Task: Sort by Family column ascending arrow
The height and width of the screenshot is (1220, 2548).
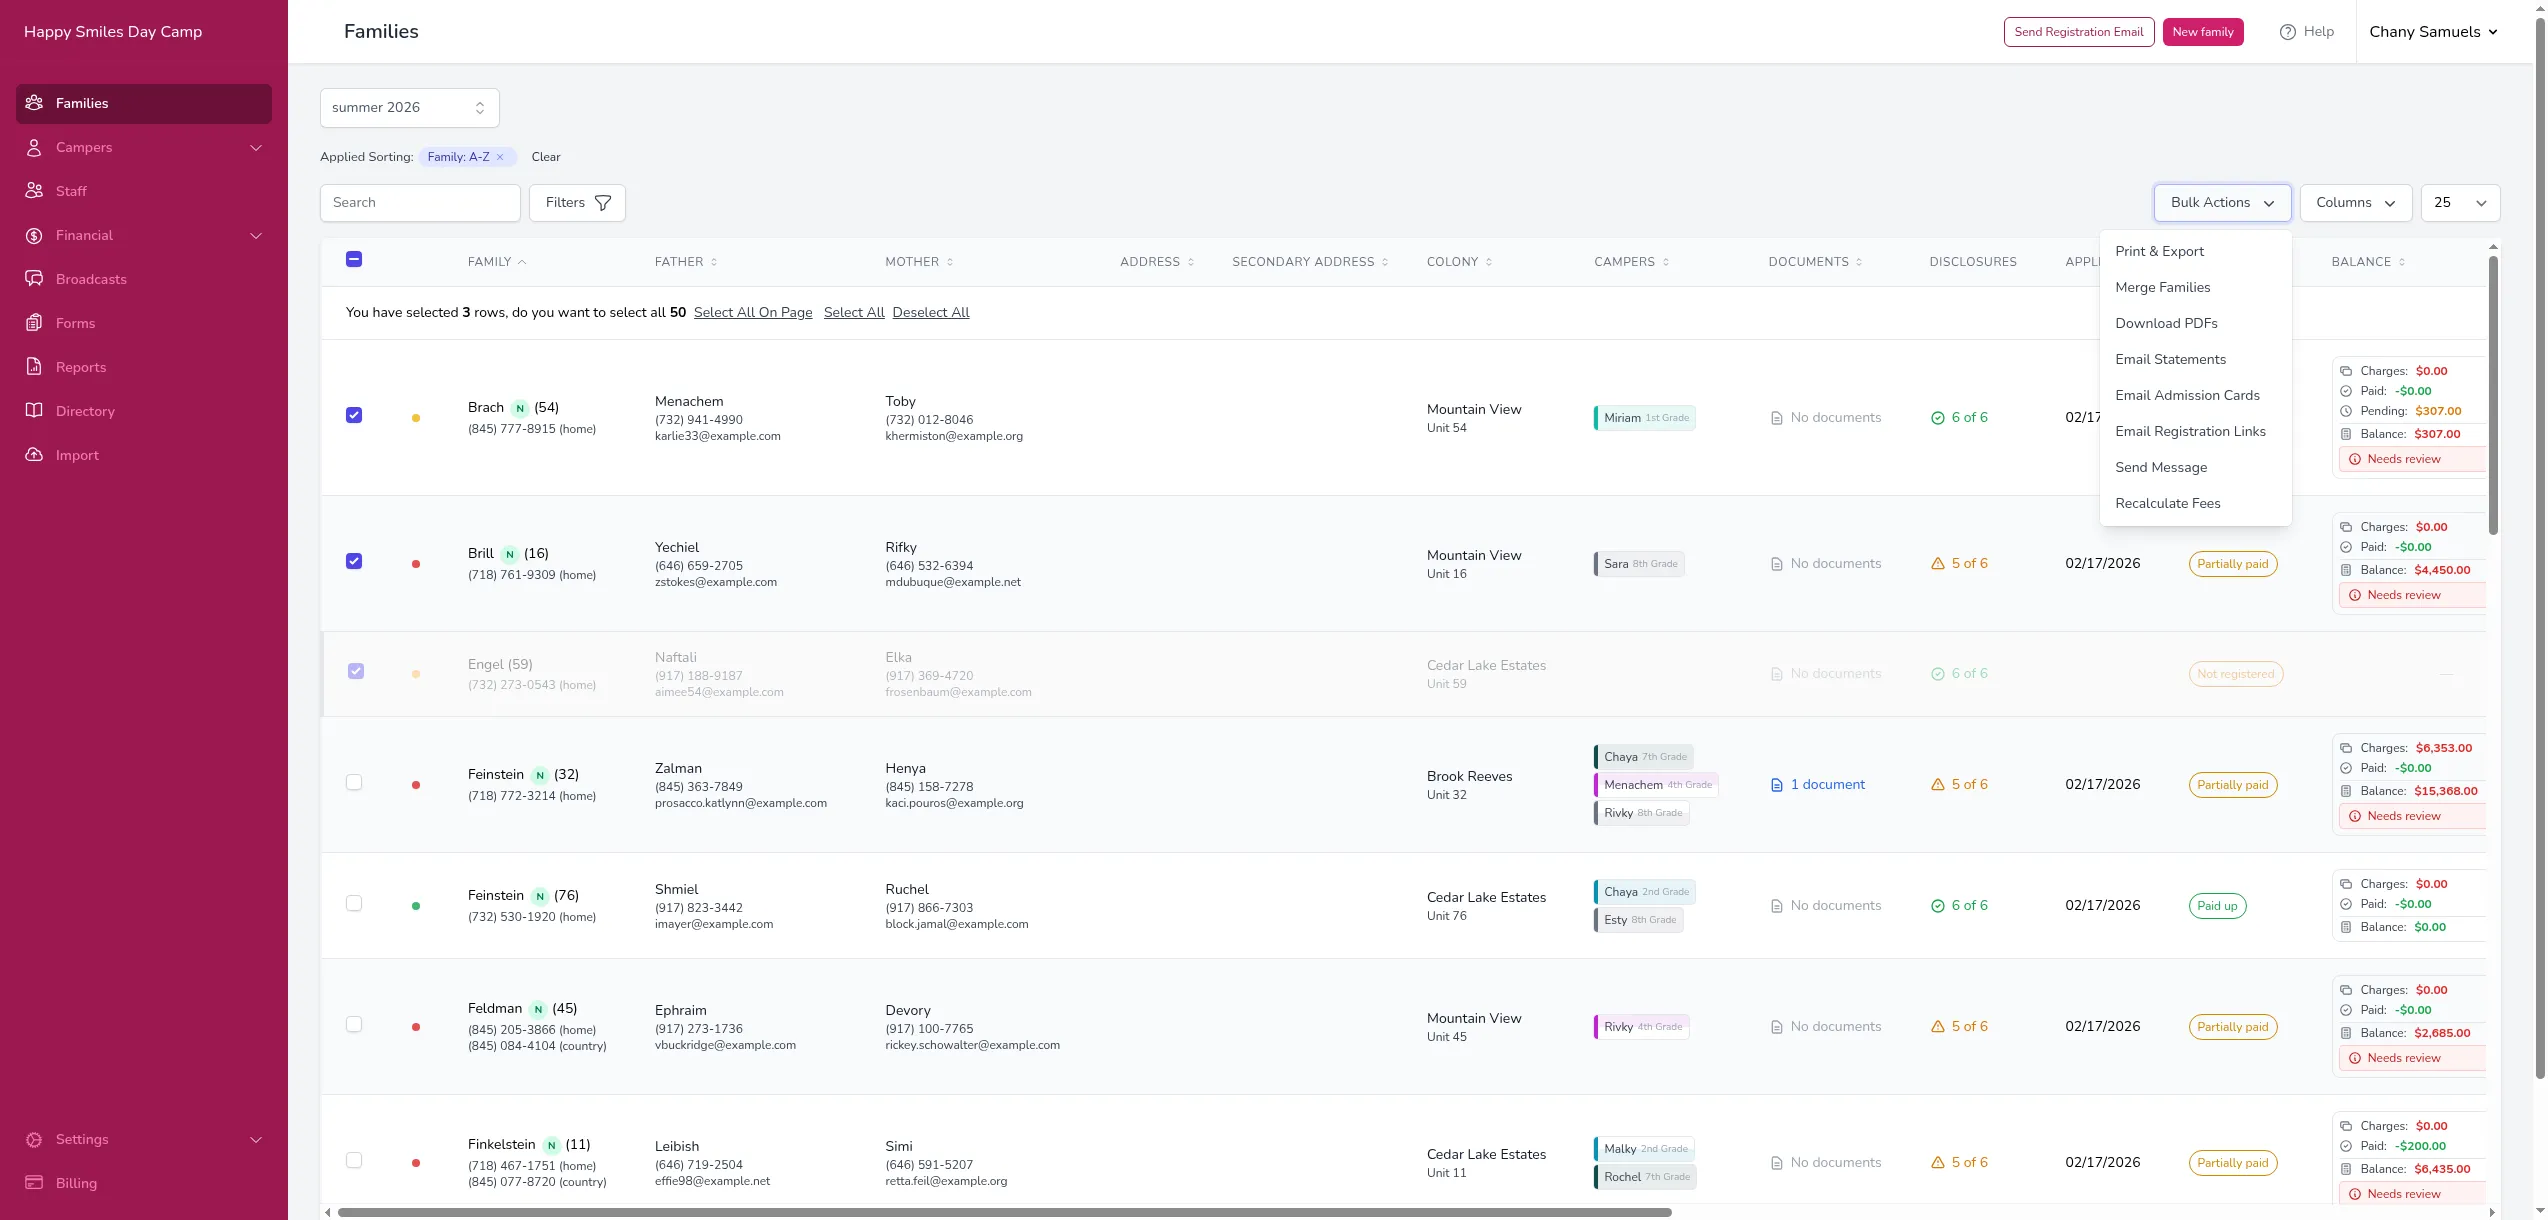Action: pos(522,262)
